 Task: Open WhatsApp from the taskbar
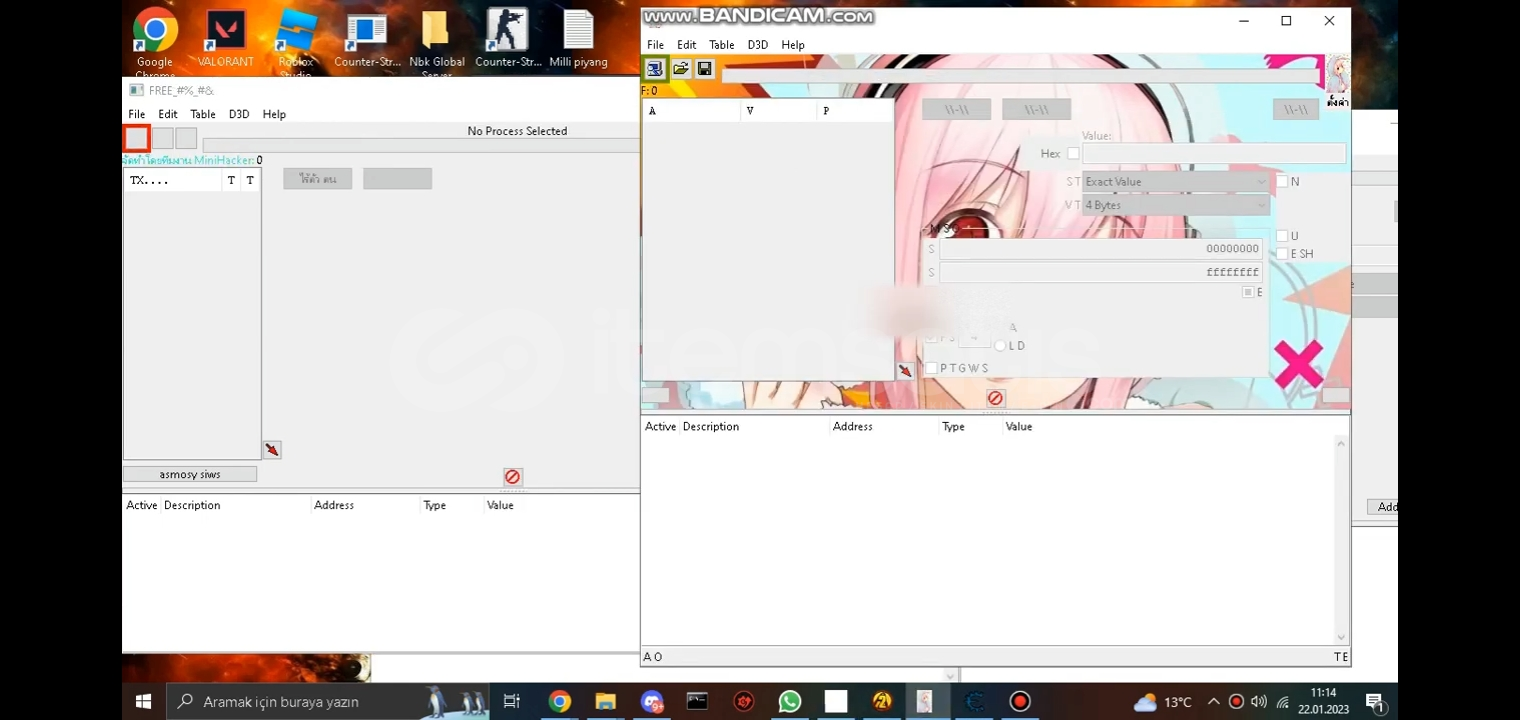(x=790, y=701)
